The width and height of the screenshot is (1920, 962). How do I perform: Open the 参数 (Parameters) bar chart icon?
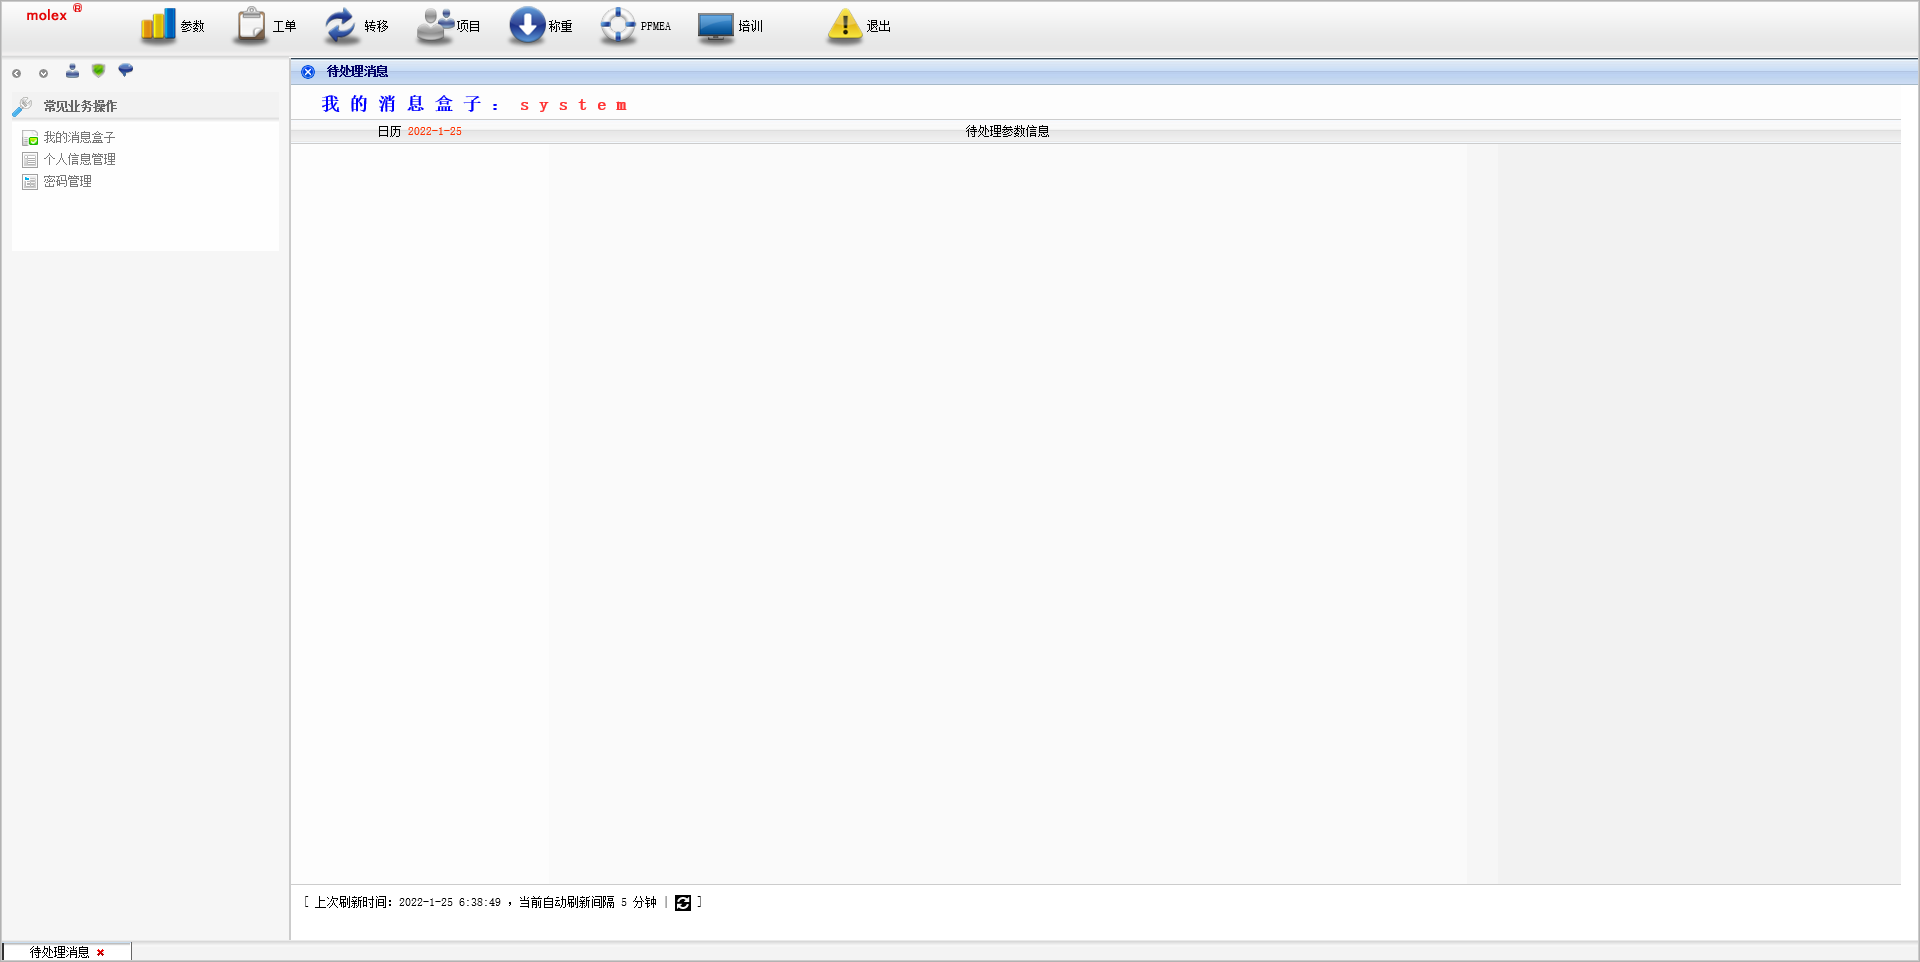point(158,26)
